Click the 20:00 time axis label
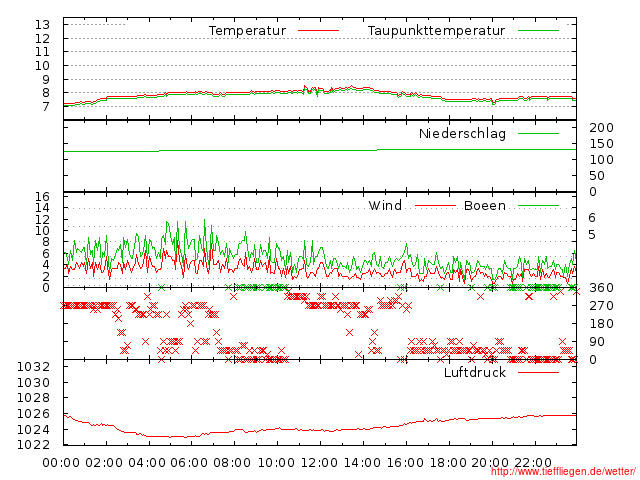The image size is (640, 480). click(x=491, y=463)
